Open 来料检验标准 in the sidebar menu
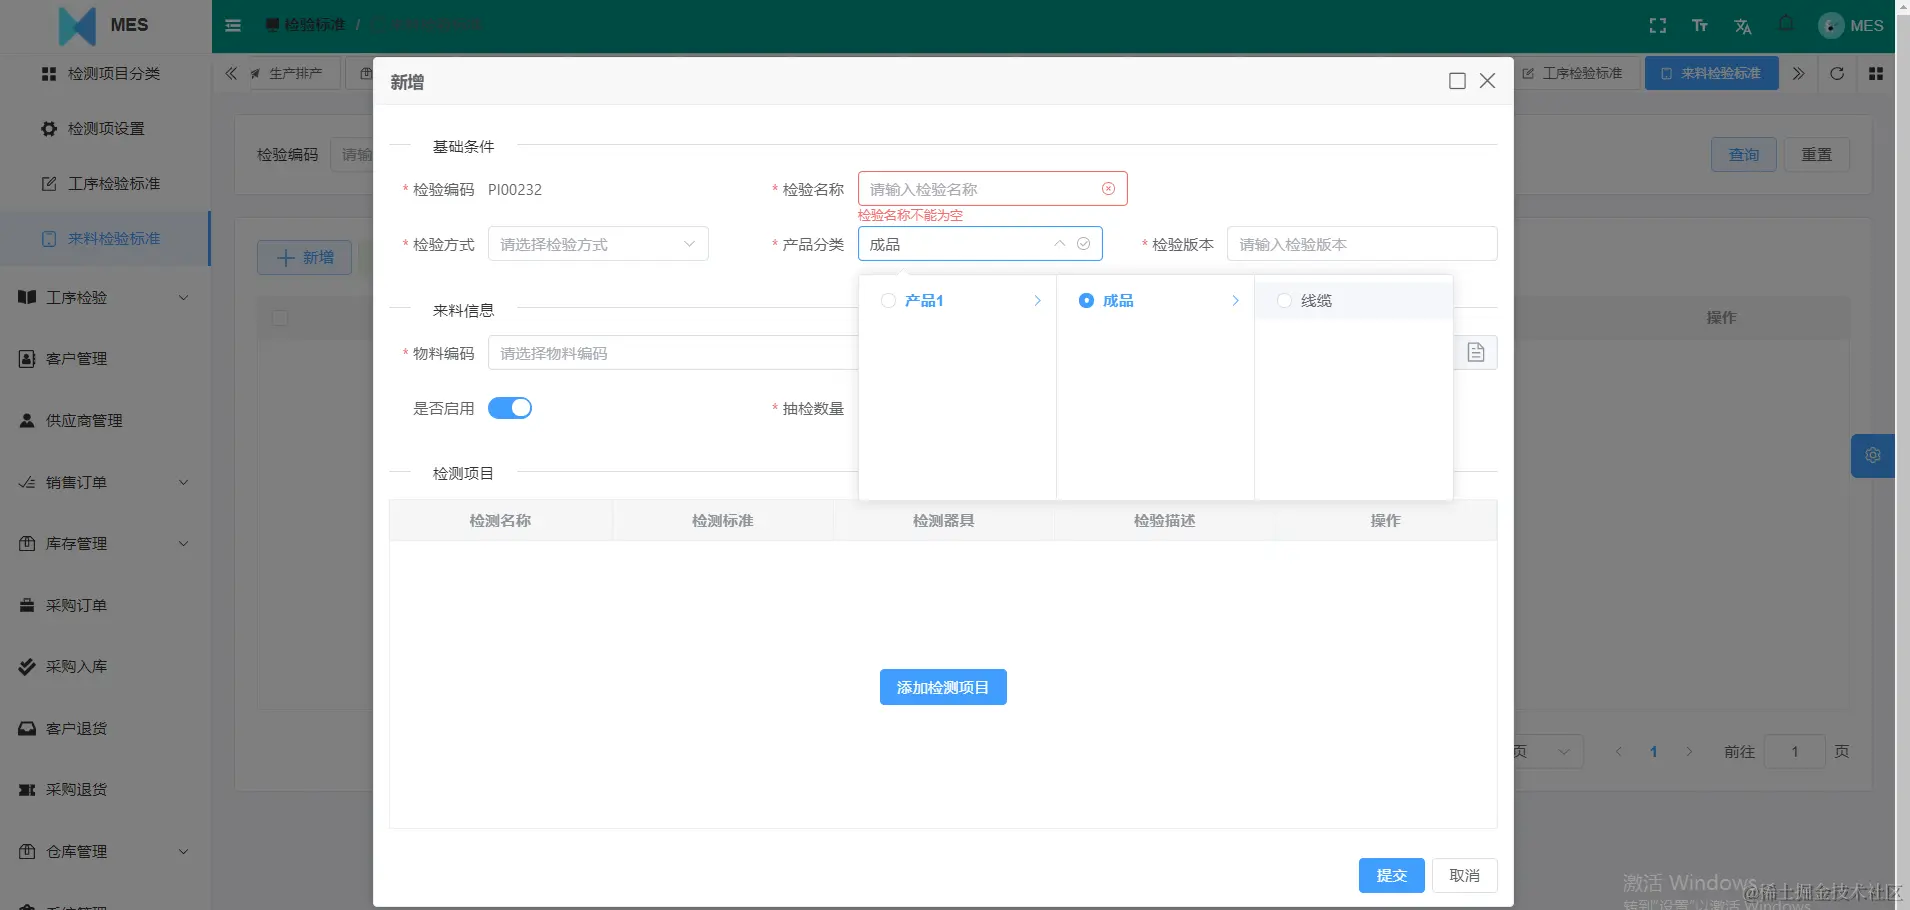1910x910 pixels. click(x=105, y=239)
